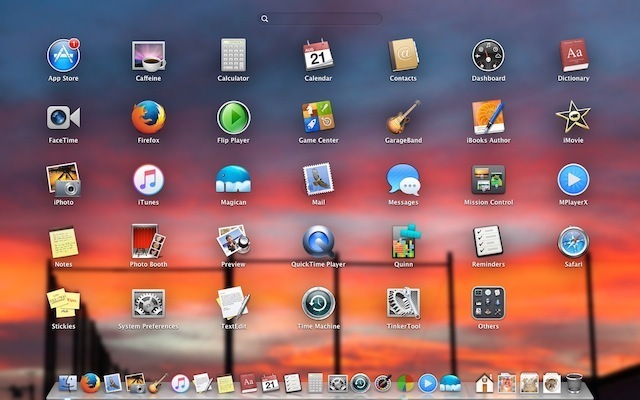The width and height of the screenshot is (640, 400).
Task: Launch MPlayerX in the Launchpad grid
Action: [x=573, y=180]
